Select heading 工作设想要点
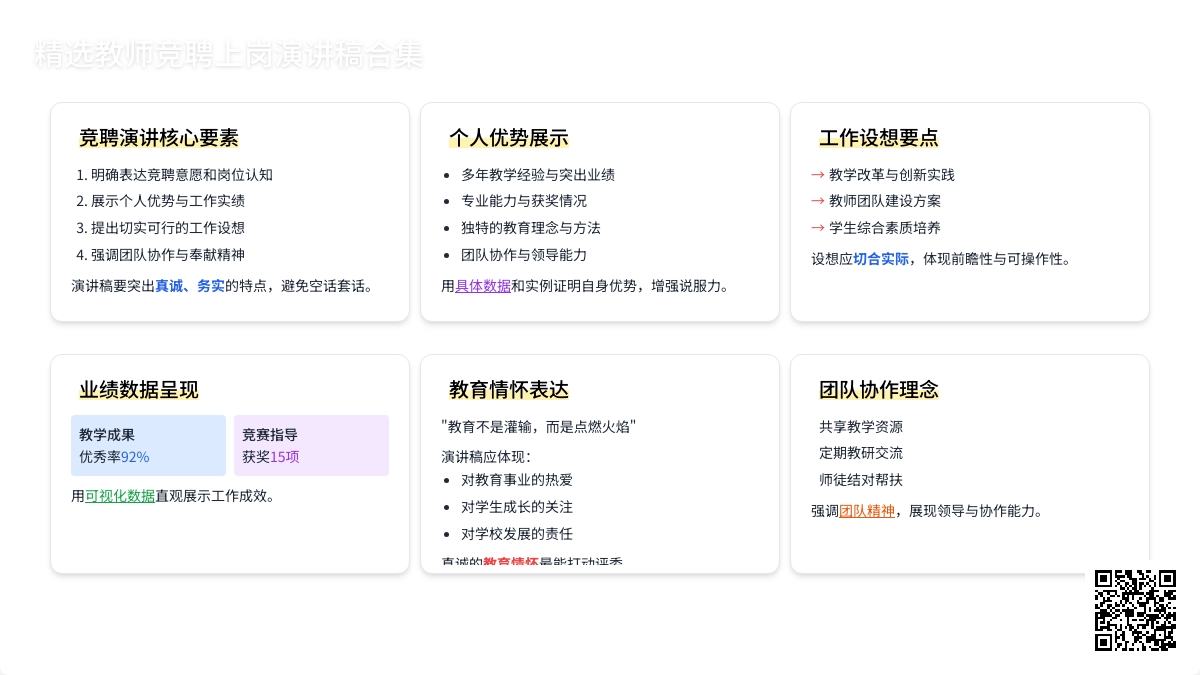This screenshot has width=1200, height=675. 879,138
